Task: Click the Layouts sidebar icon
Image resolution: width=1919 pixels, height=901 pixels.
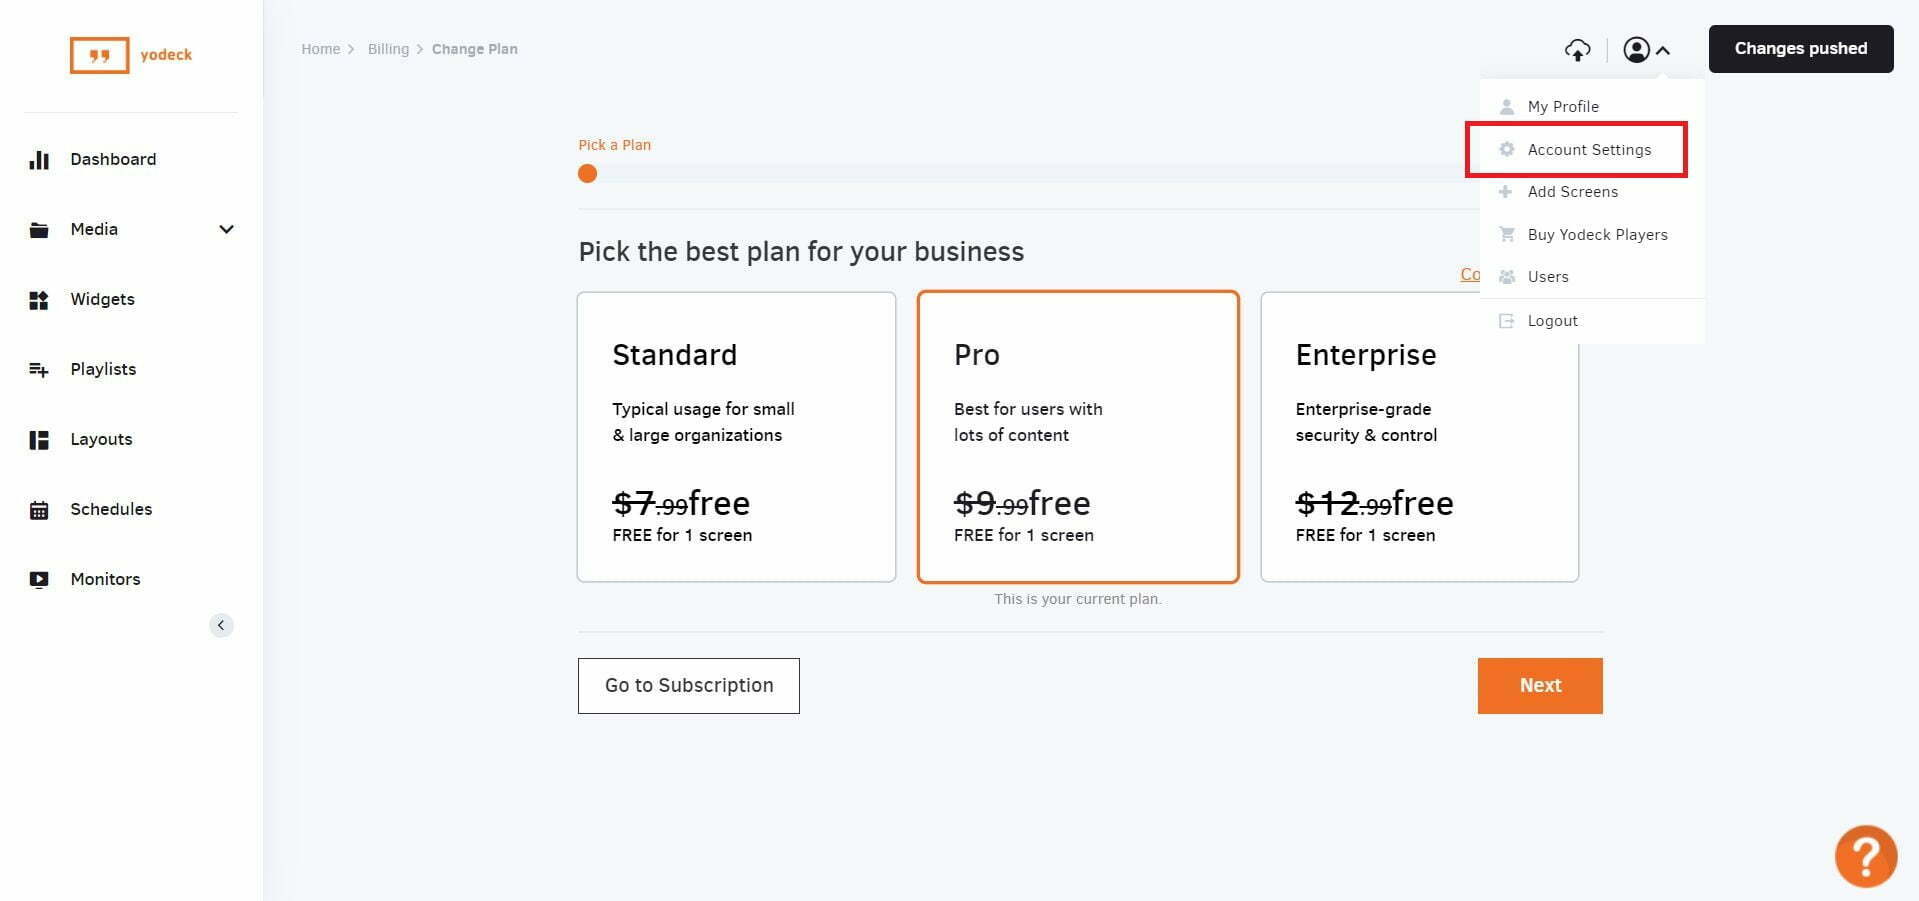Action: click(x=39, y=440)
